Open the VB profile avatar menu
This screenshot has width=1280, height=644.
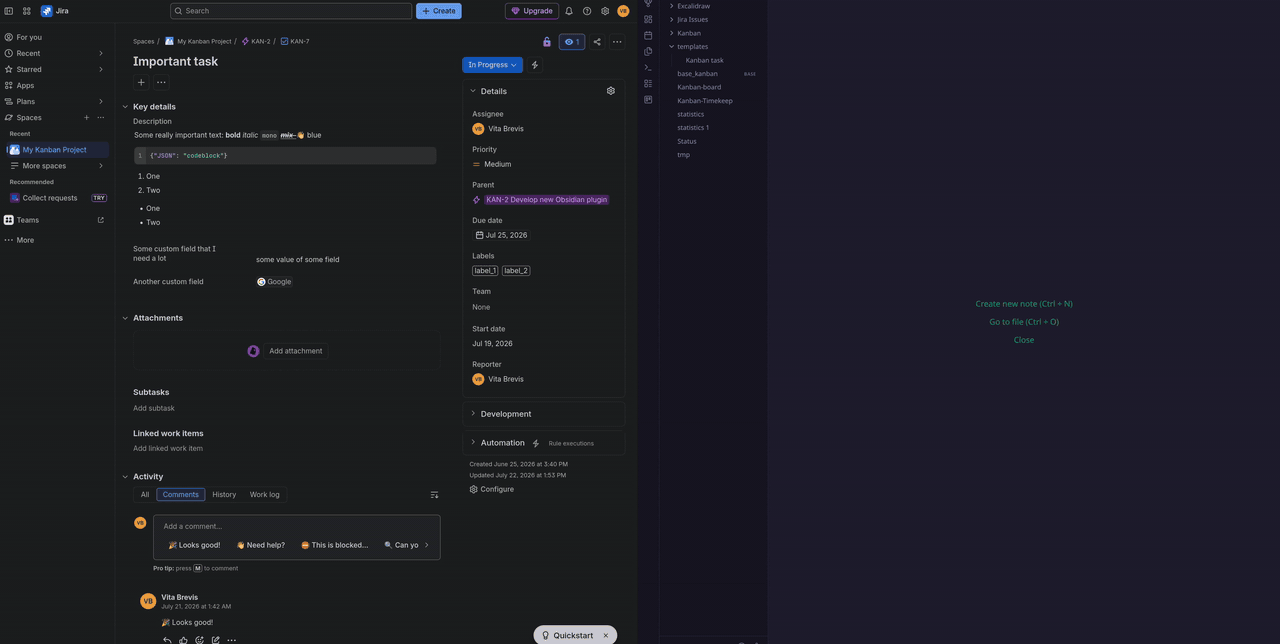[623, 11]
